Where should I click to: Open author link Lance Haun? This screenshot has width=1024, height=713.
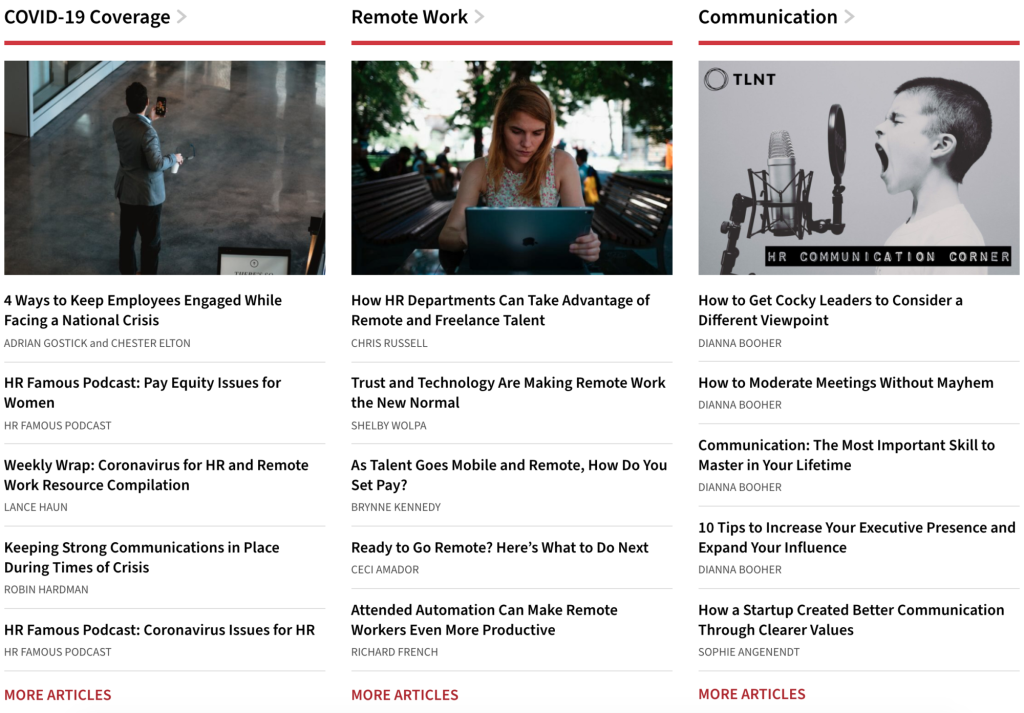(x=35, y=507)
